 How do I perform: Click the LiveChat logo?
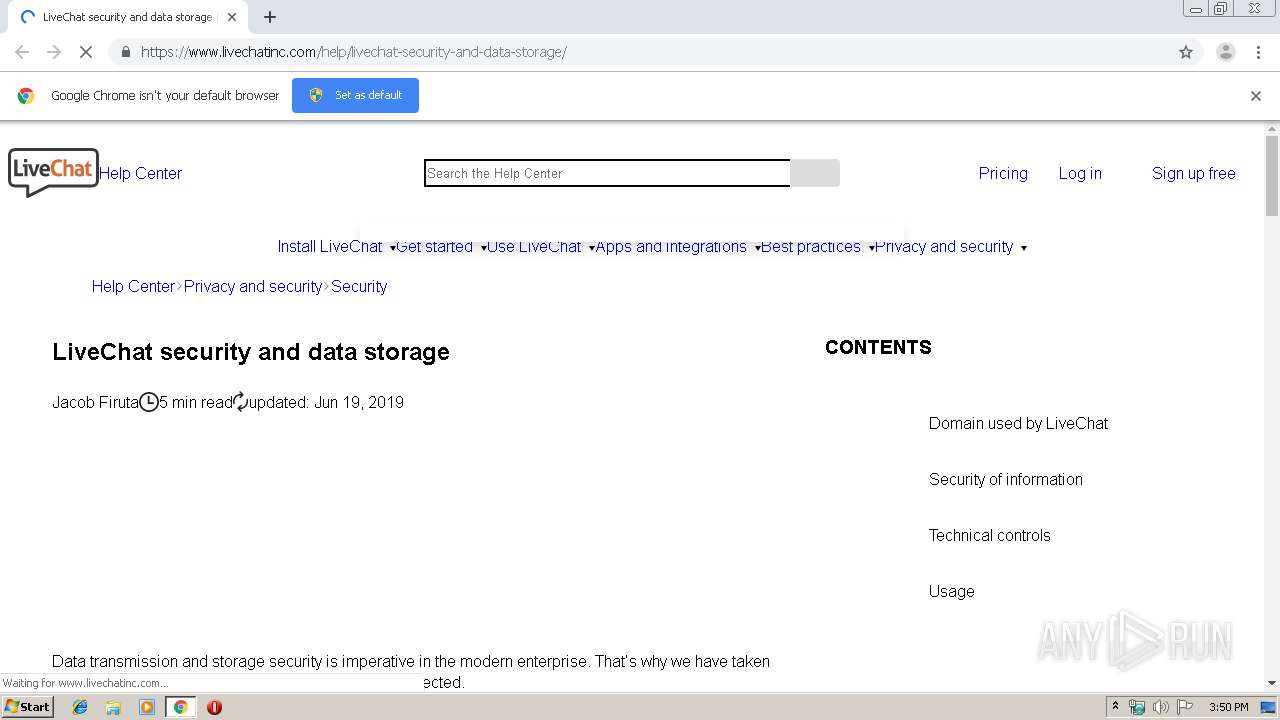pyautogui.click(x=53, y=172)
